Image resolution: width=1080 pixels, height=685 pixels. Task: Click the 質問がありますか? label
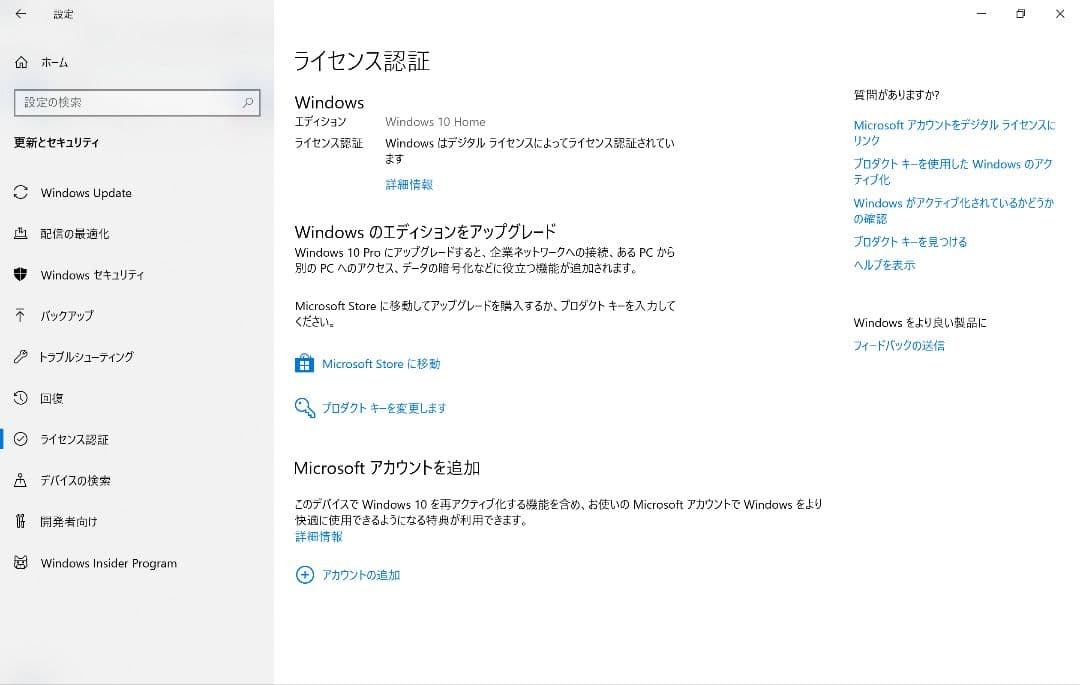[x=896, y=95]
